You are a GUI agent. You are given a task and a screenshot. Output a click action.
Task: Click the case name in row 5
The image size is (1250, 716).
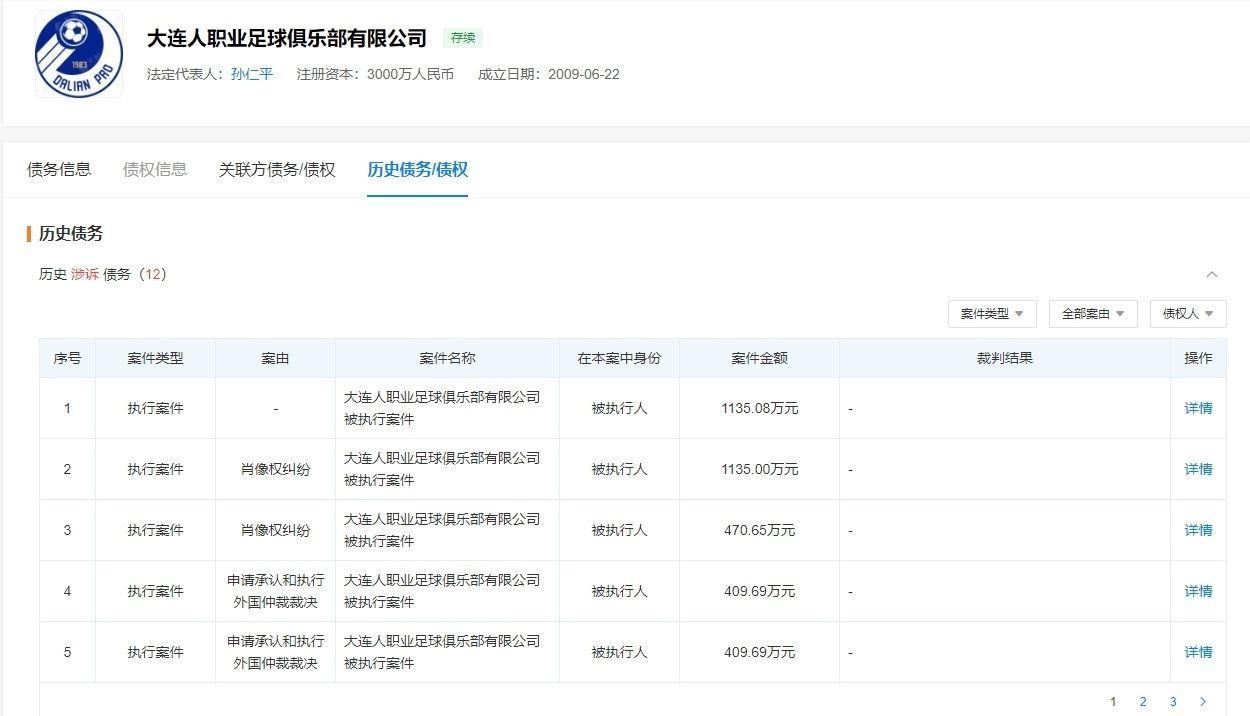(x=442, y=652)
